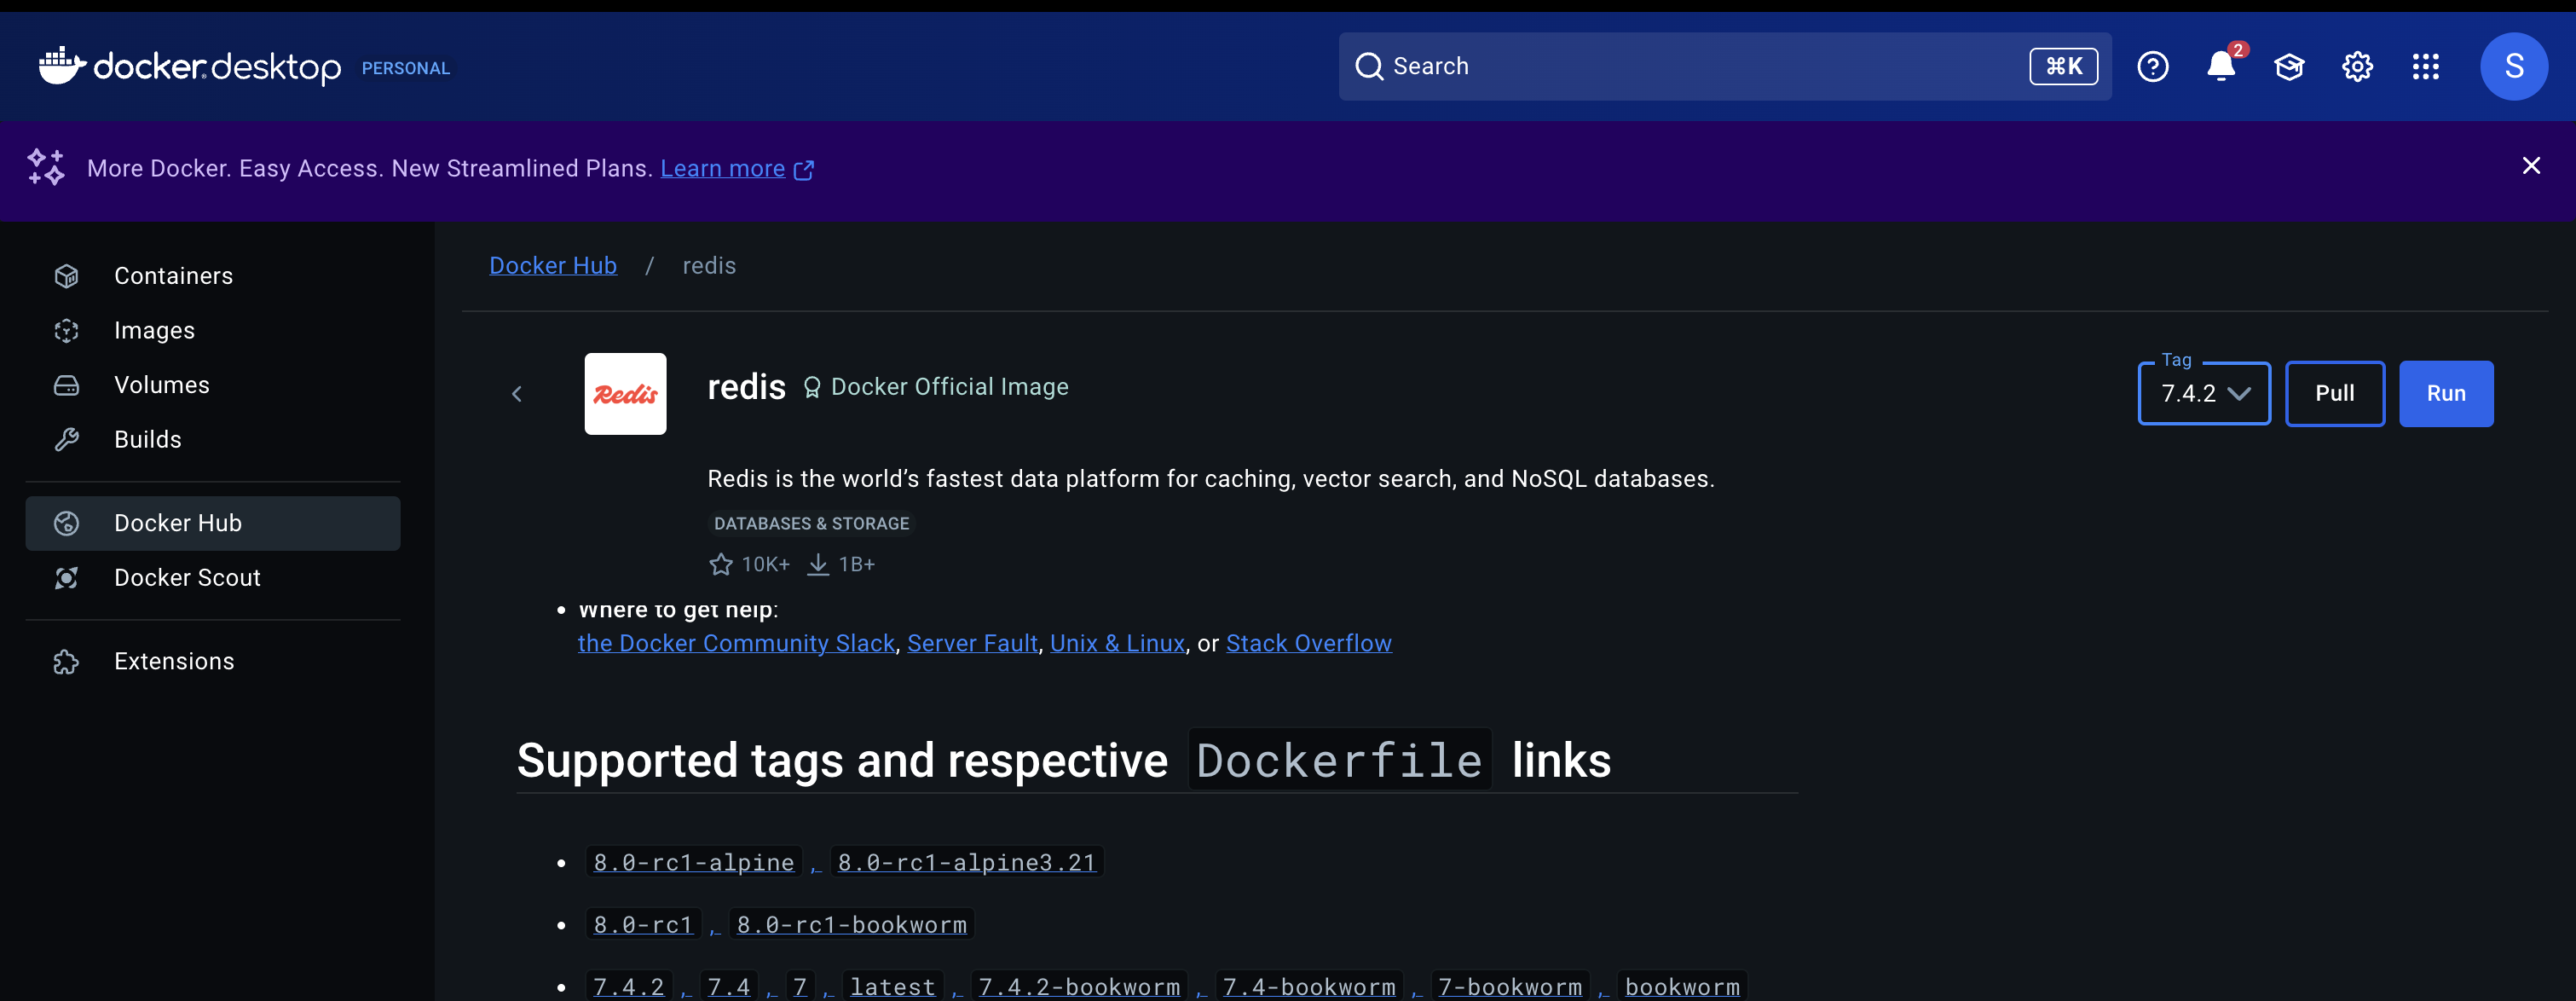Go to Volumes in sidebar
Screen dimensions: 2576x1001
[161, 385]
